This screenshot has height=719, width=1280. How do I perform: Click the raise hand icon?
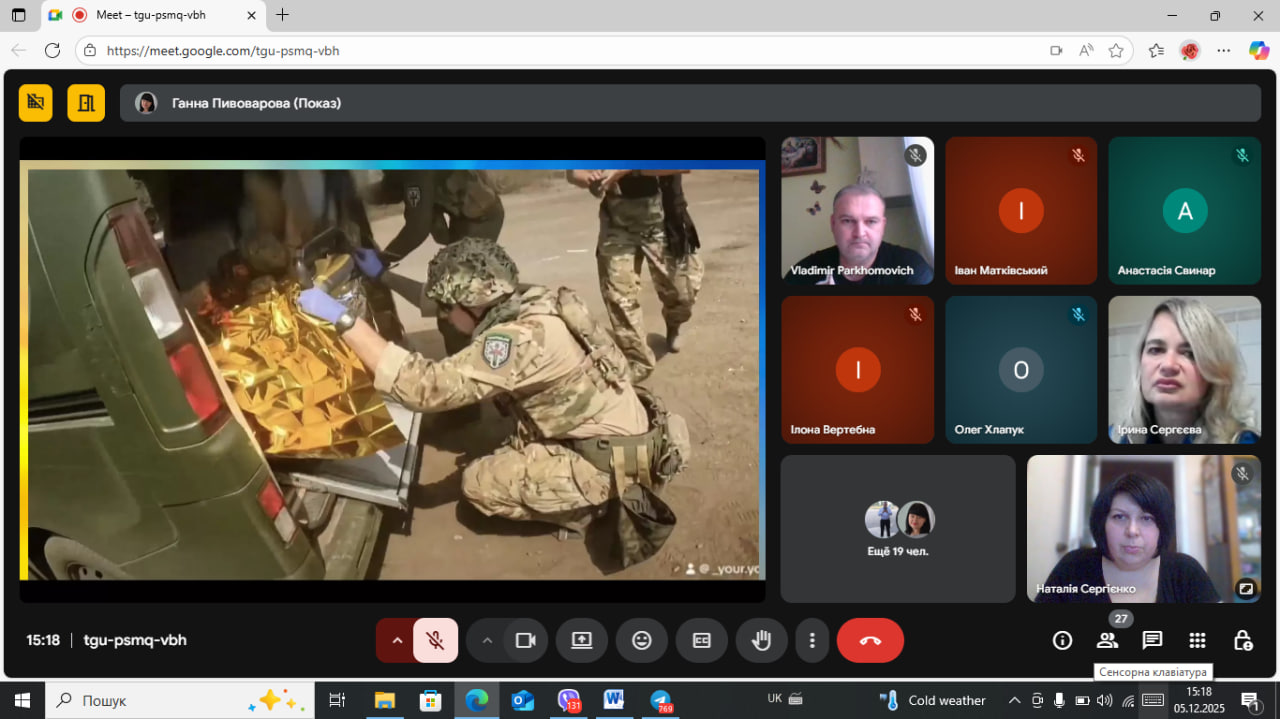point(762,640)
